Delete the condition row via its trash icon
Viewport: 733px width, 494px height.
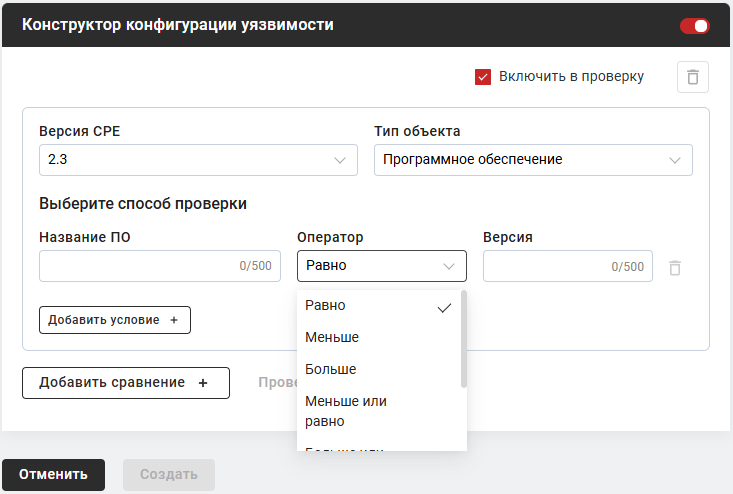tap(675, 267)
